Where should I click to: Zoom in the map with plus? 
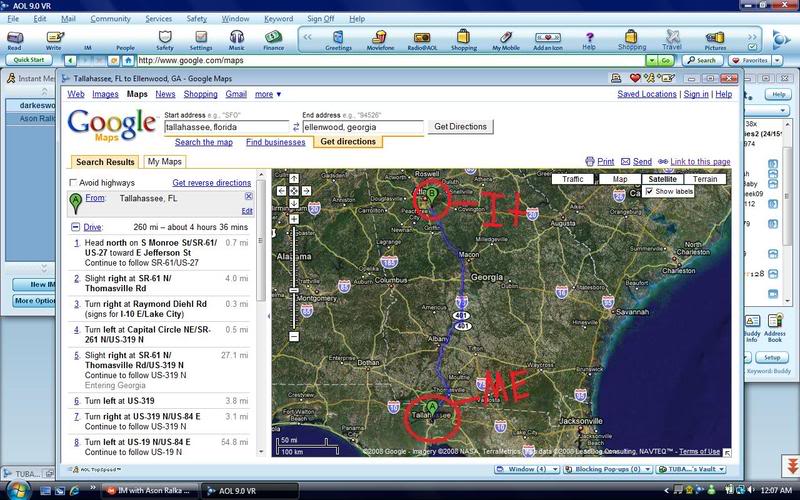click(x=294, y=219)
